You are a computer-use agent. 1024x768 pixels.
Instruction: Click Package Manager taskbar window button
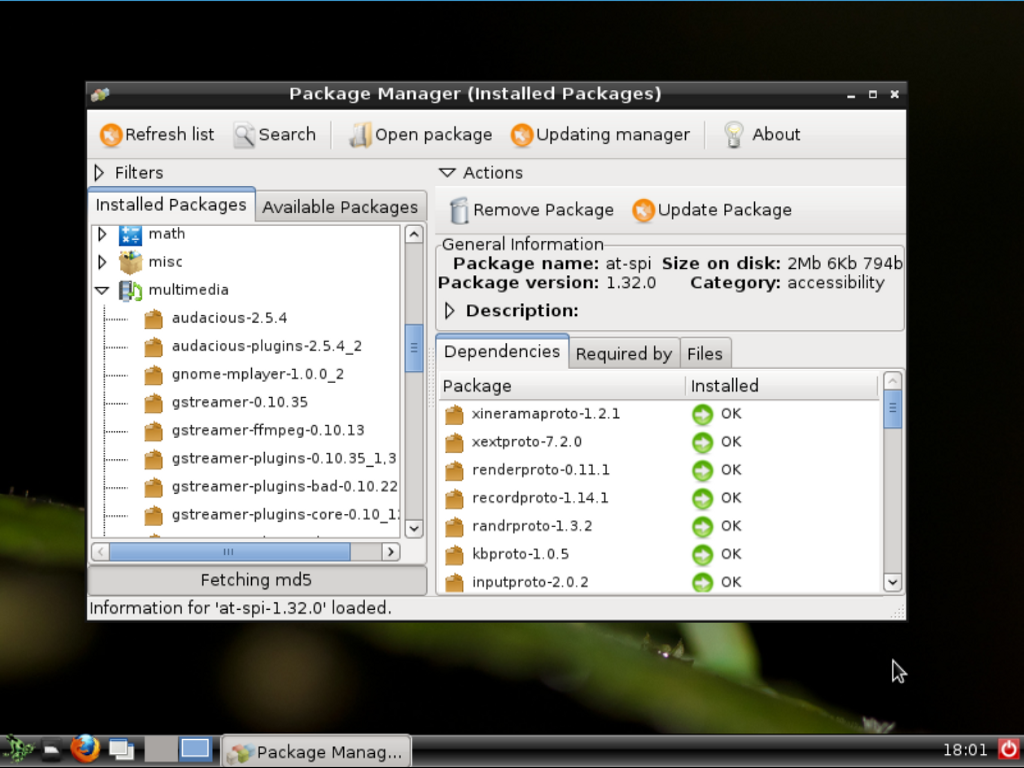[317, 752]
